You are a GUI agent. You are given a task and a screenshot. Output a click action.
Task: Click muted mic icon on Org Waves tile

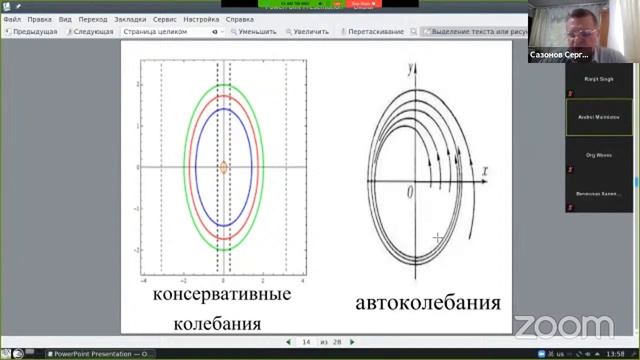(570, 170)
